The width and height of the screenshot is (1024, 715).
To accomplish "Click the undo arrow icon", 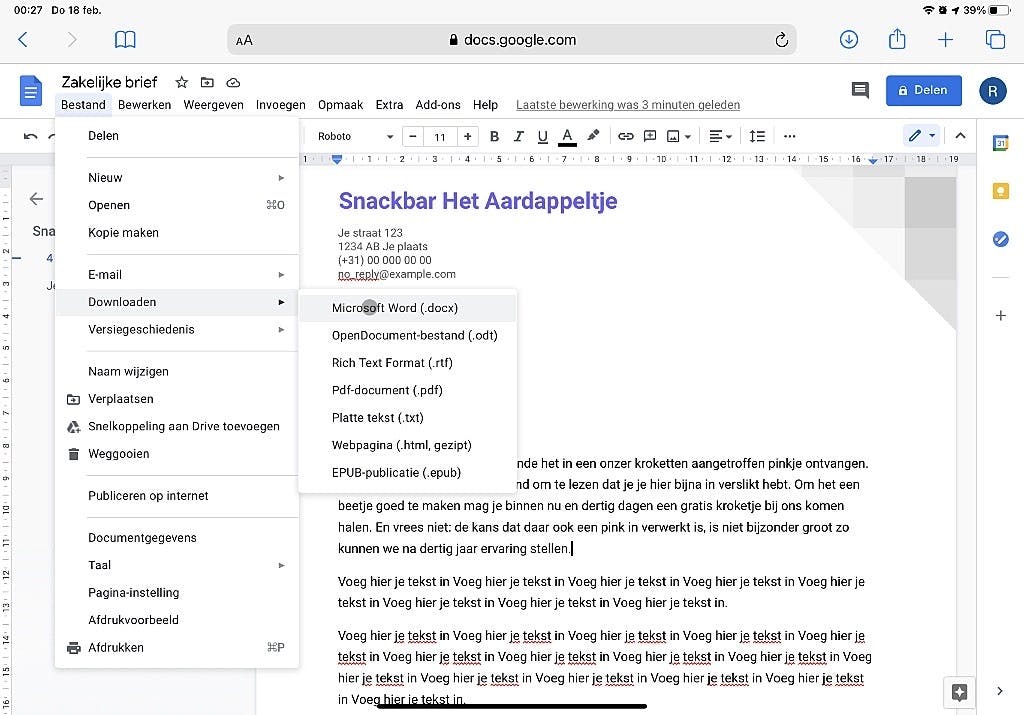I will point(31,136).
